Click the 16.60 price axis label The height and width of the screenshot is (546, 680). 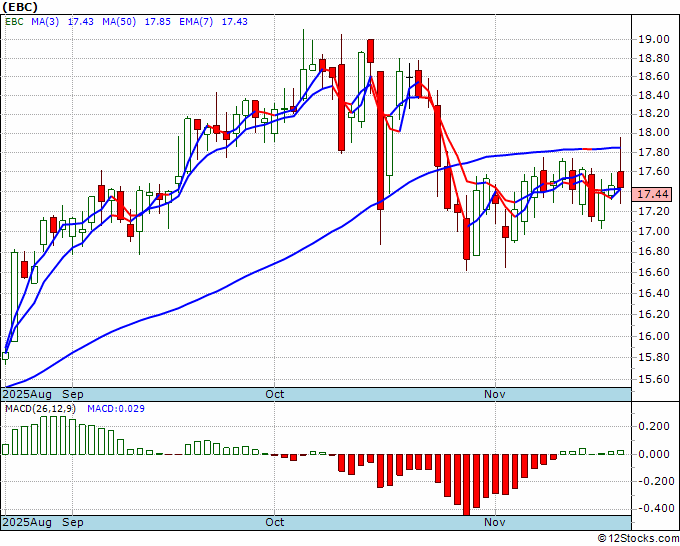click(x=654, y=272)
